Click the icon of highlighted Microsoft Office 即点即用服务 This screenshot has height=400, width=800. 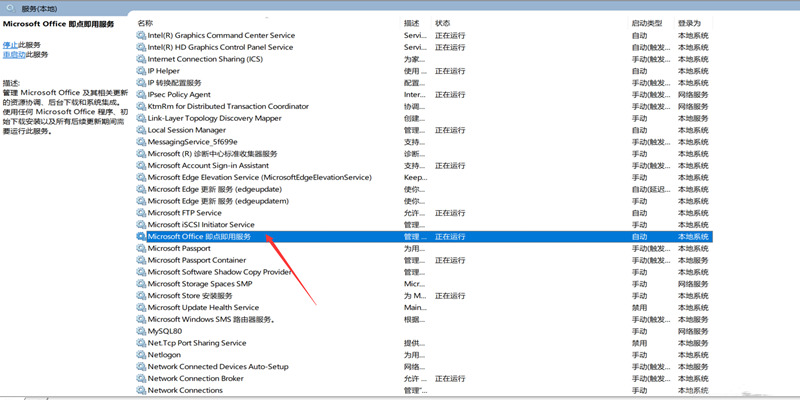[141, 237]
